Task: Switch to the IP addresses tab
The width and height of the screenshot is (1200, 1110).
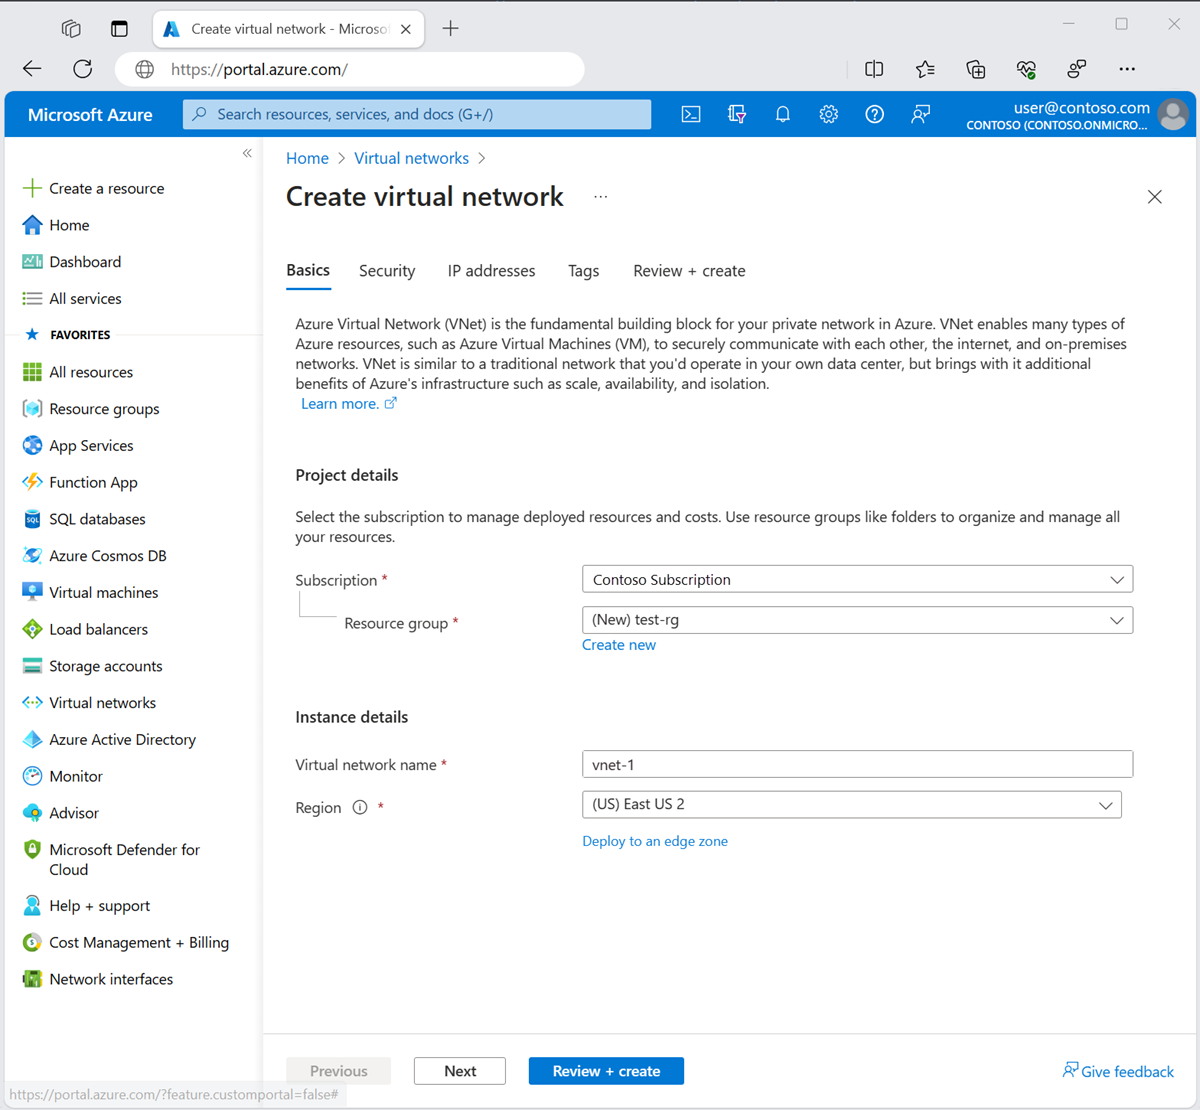Action: (491, 270)
